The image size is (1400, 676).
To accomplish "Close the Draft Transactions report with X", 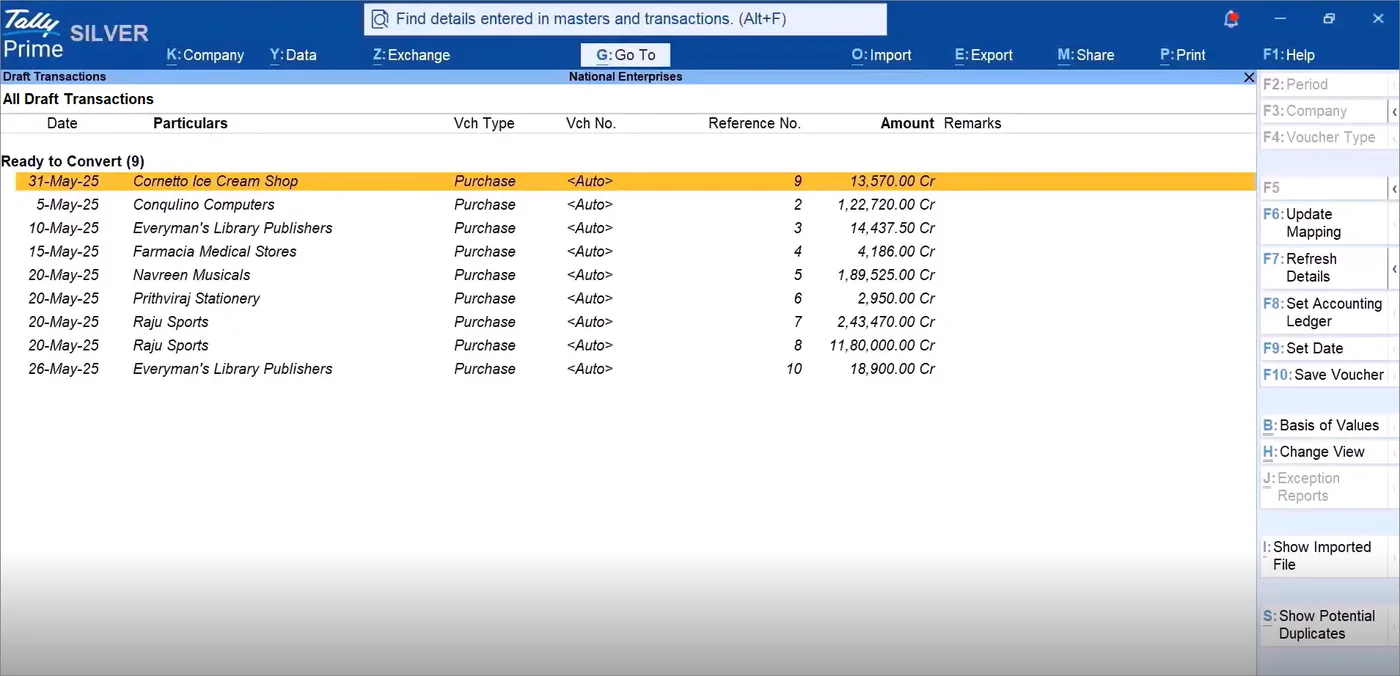I will coord(1248,77).
